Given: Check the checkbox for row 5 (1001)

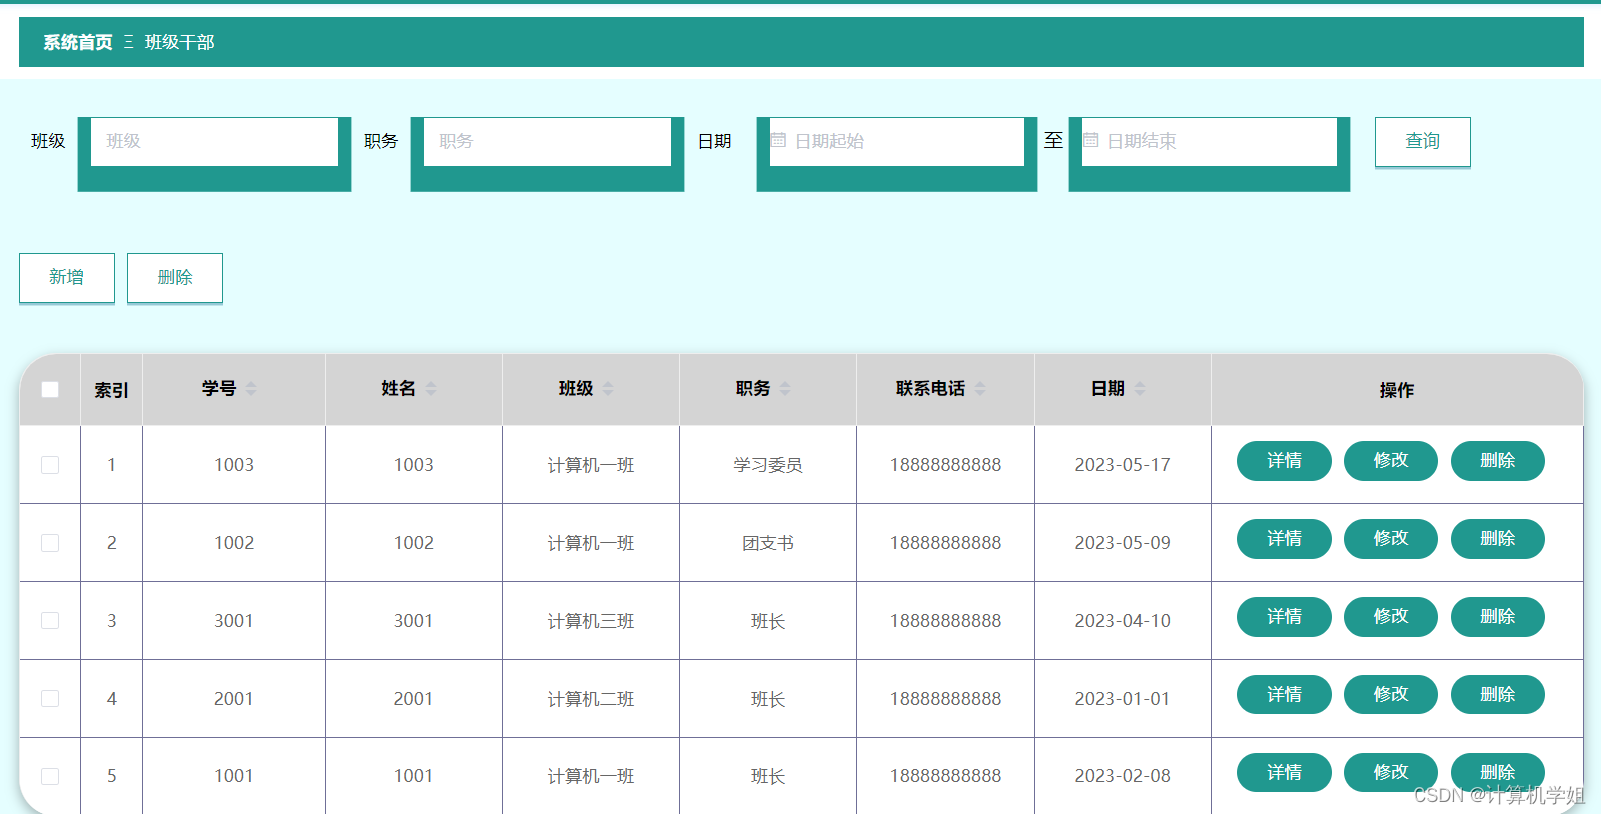Looking at the screenshot, I should [50, 776].
